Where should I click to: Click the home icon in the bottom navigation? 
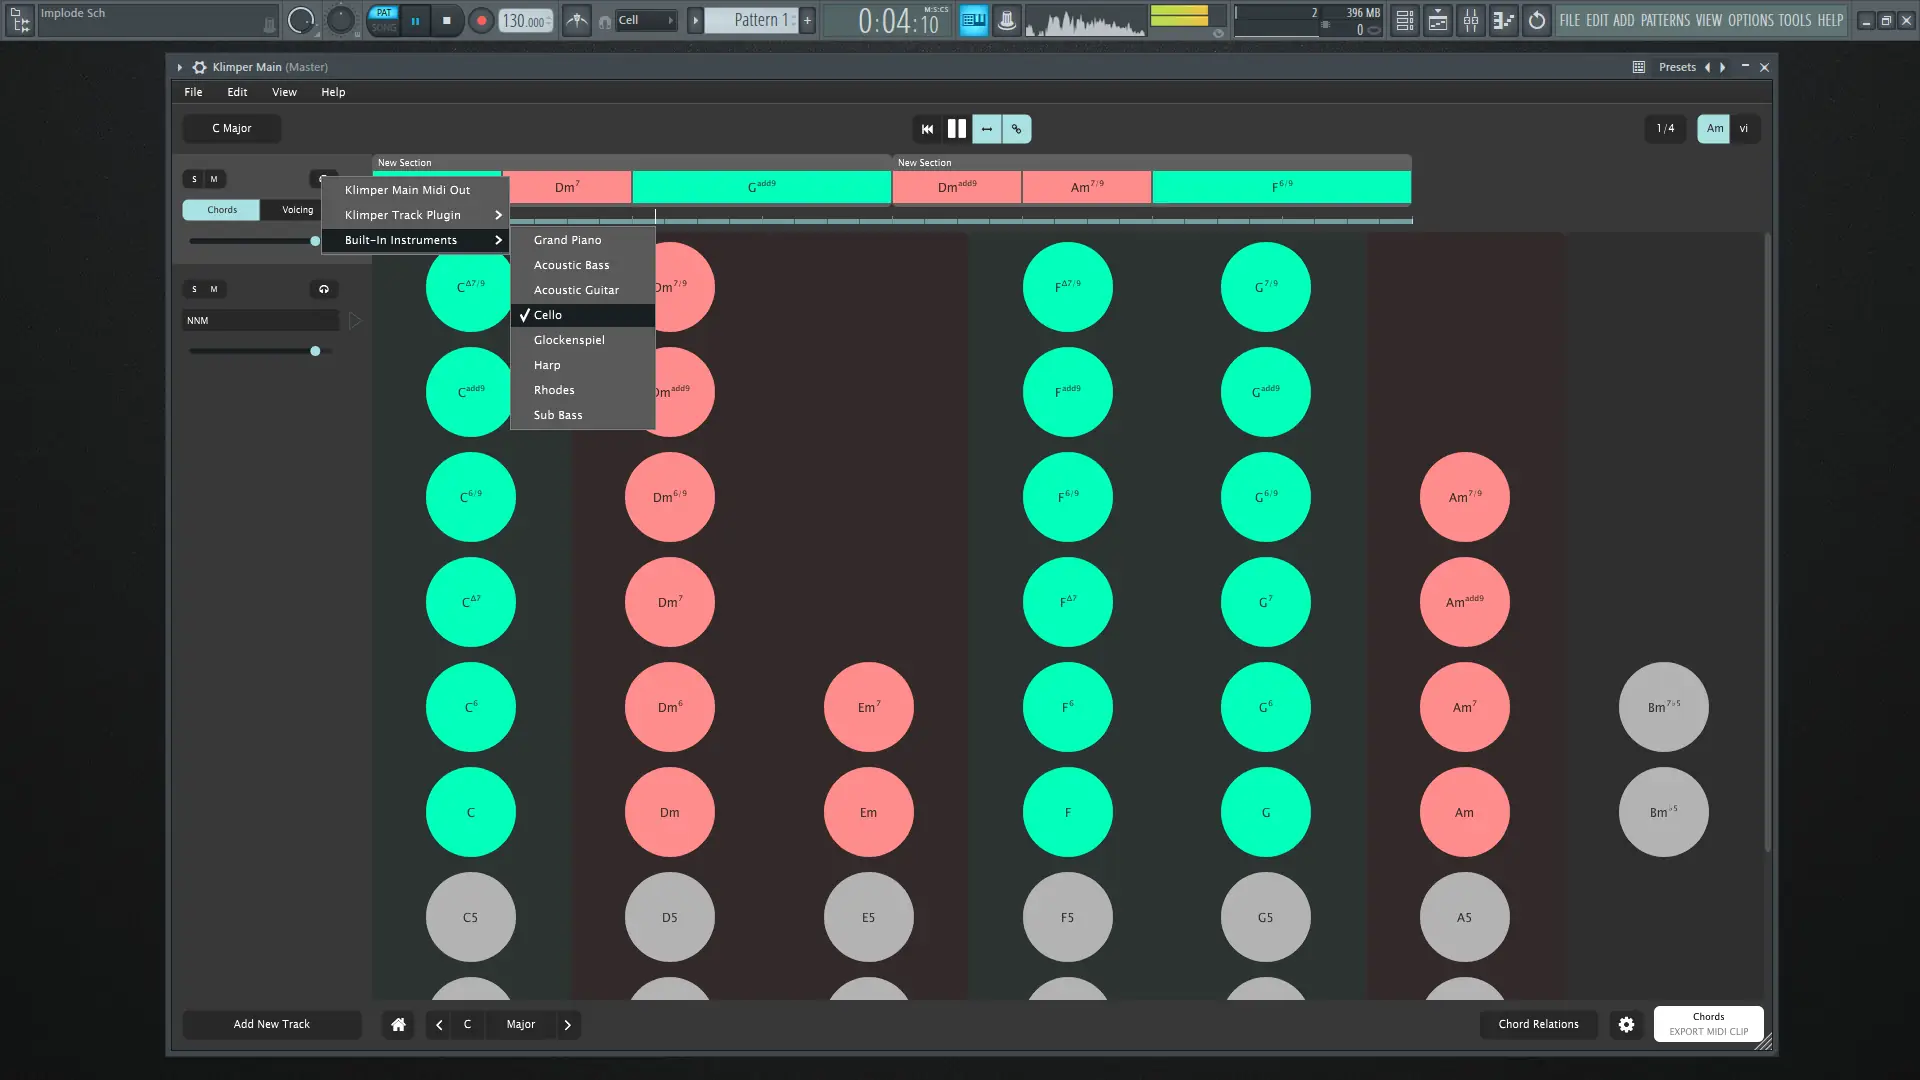(397, 1024)
